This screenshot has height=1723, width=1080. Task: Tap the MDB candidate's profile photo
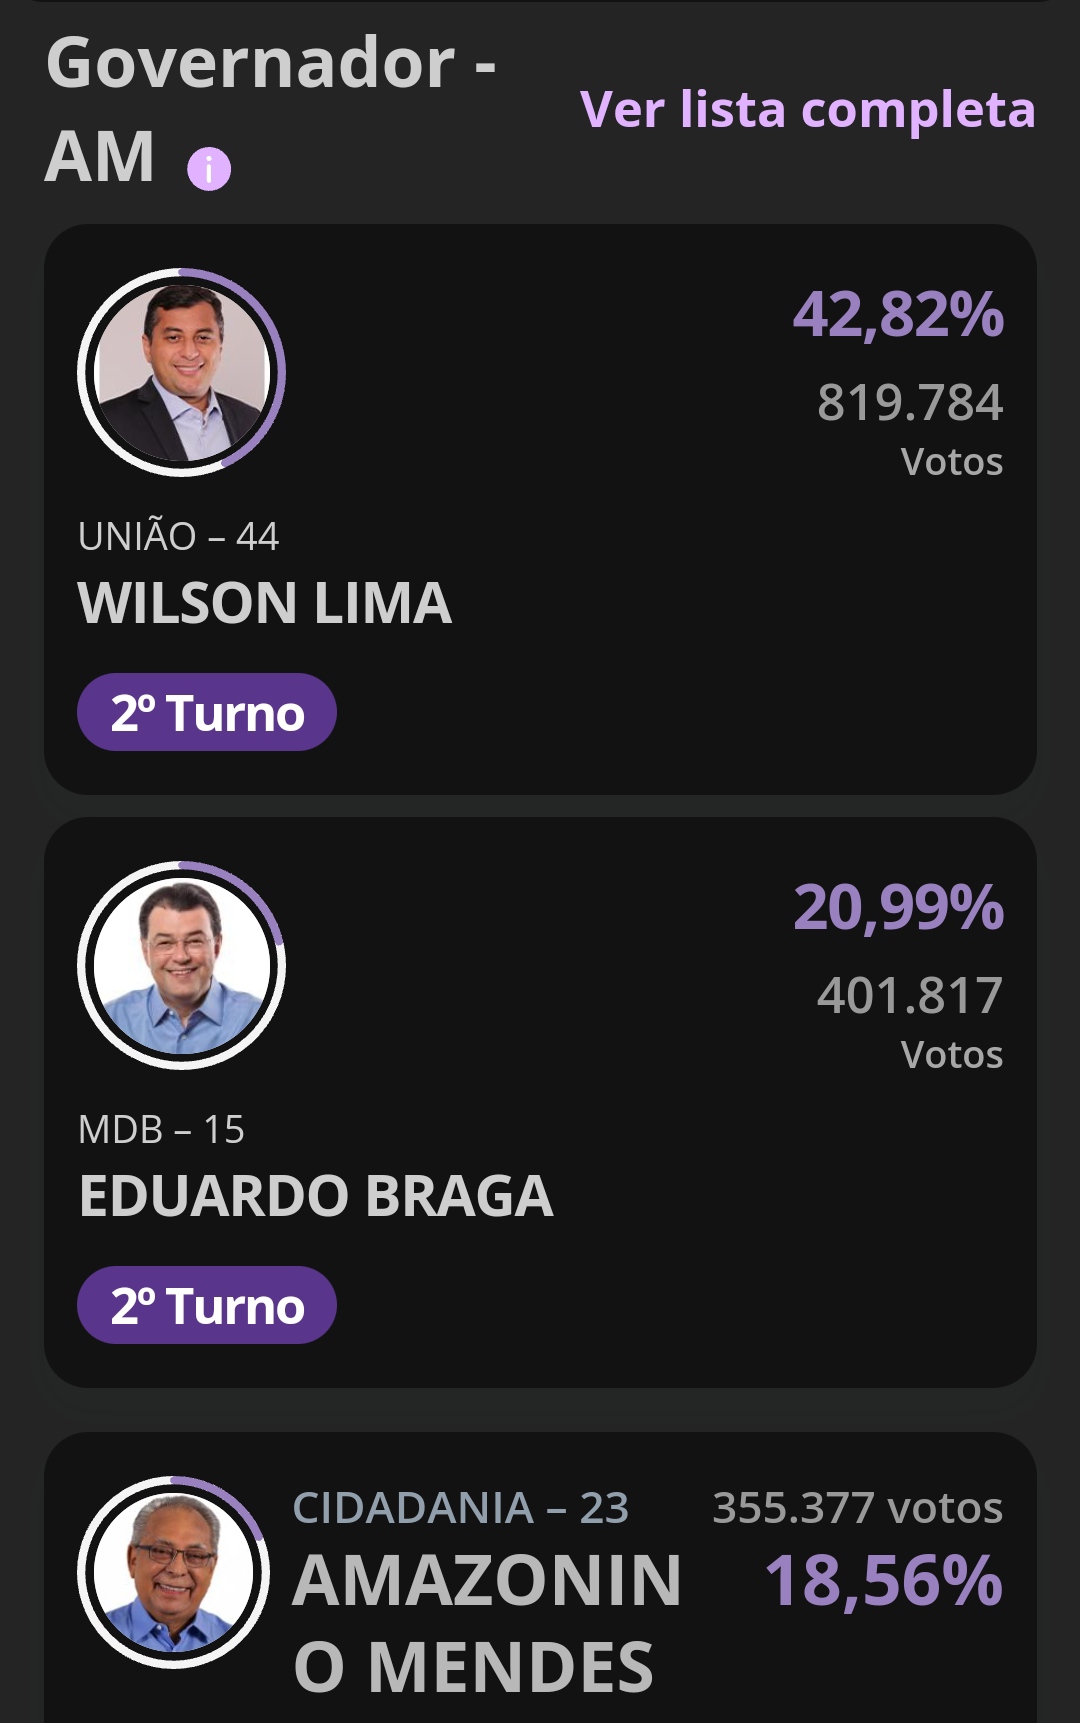tap(182, 965)
